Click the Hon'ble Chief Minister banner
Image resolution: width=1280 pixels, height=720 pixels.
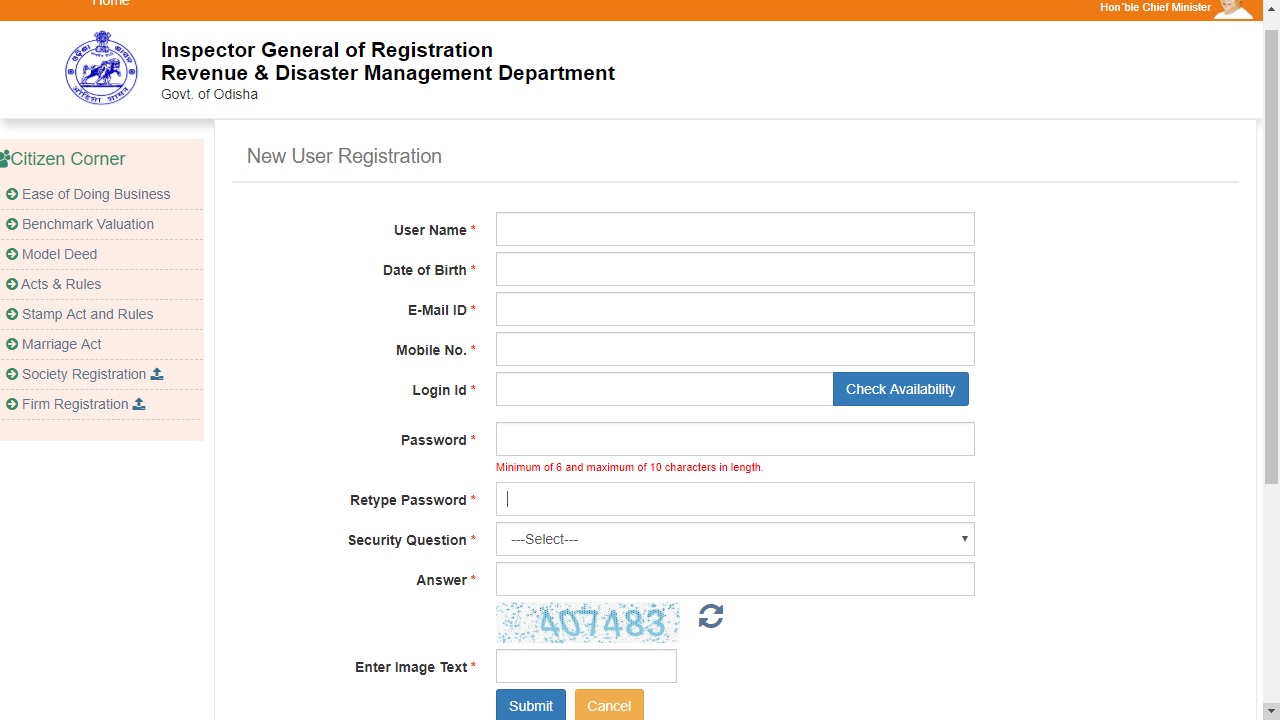tap(1155, 8)
